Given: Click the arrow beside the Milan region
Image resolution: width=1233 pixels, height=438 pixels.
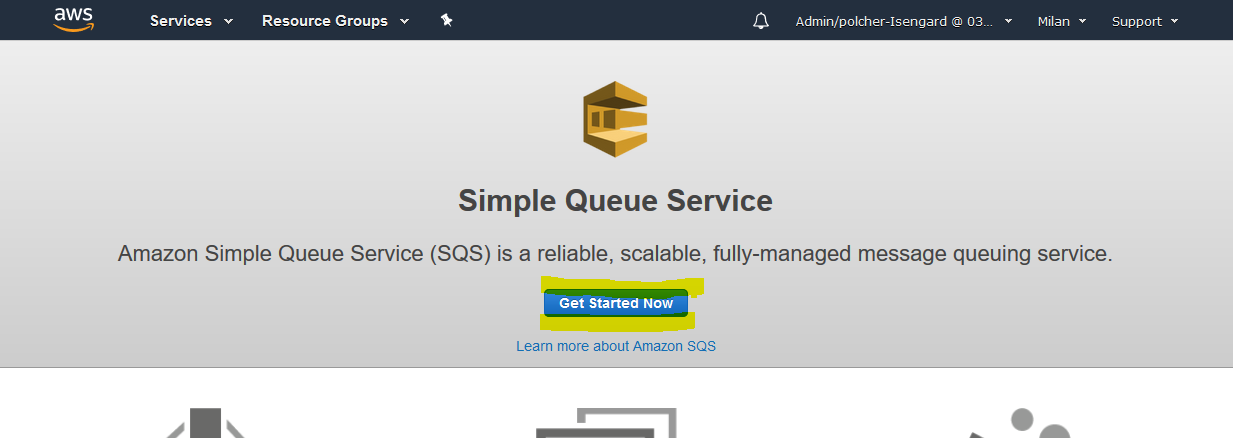Looking at the screenshot, I should tap(1082, 21).
